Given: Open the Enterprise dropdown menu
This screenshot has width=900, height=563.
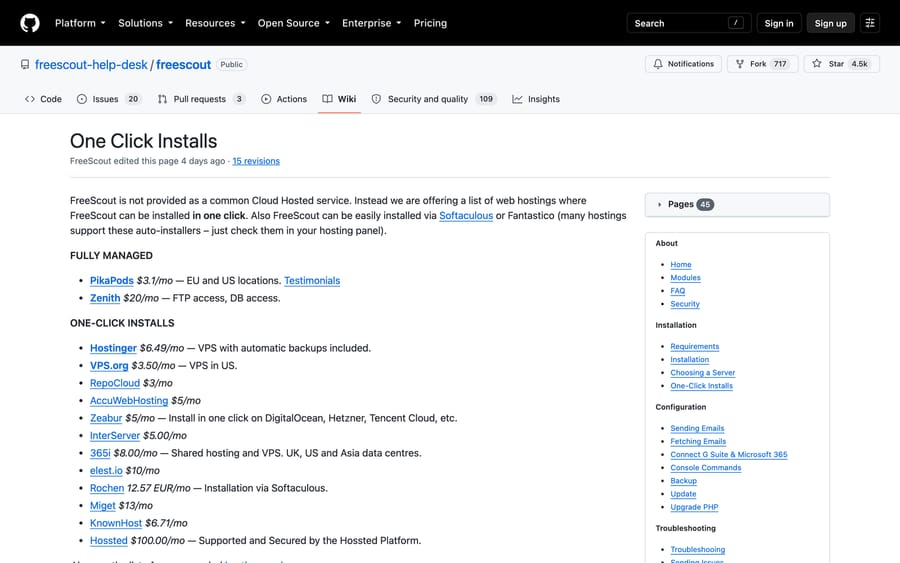Looking at the screenshot, I should pyautogui.click(x=371, y=23).
